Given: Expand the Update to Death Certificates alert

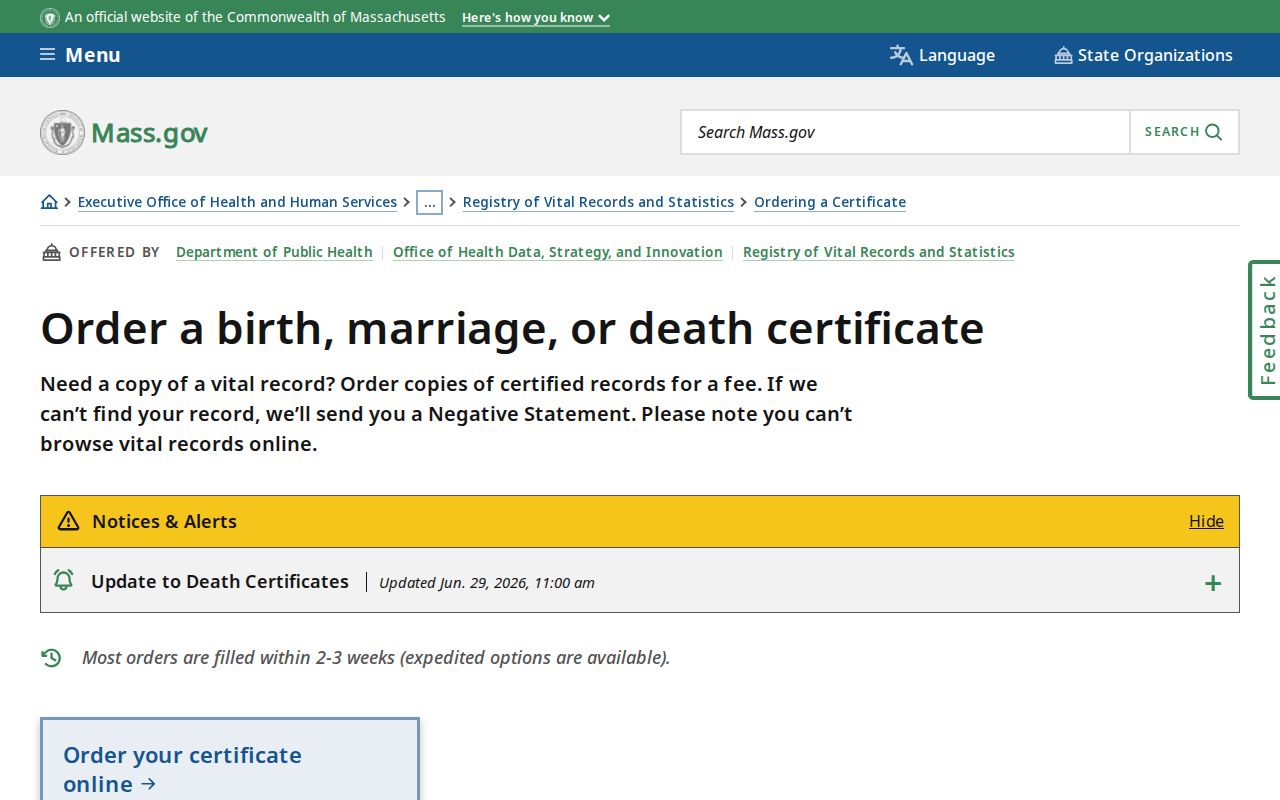Looking at the screenshot, I should [x=1213, y=583].
